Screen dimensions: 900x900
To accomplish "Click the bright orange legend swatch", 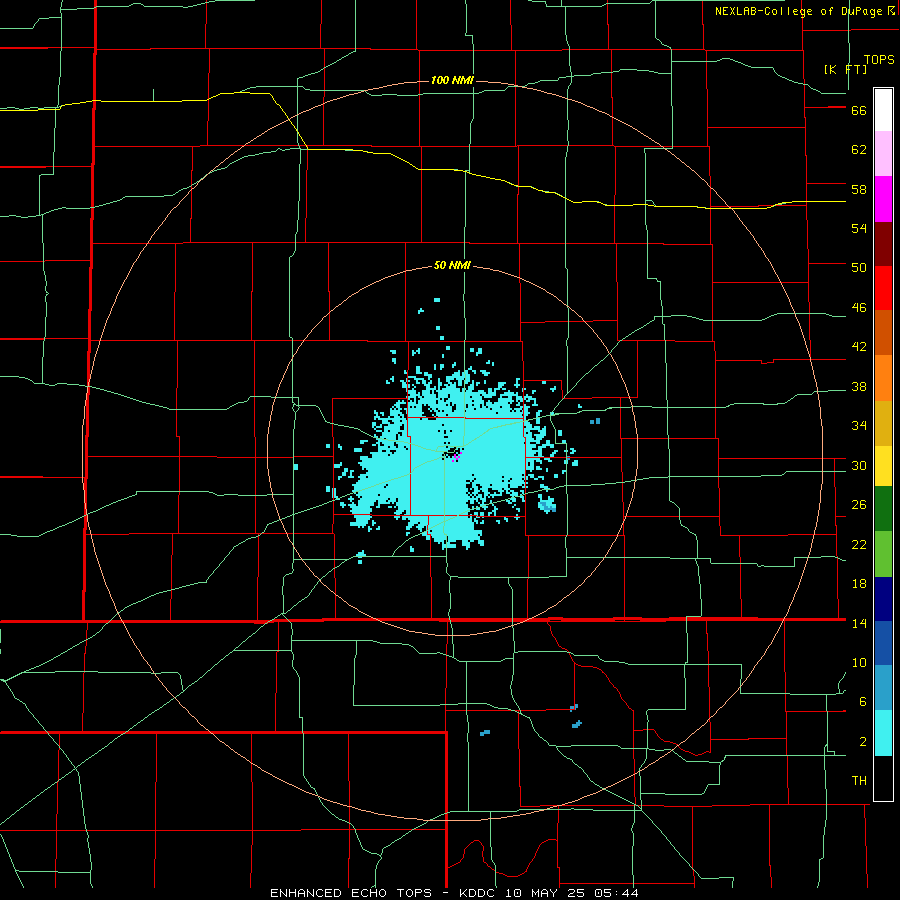I will pyautogui.click(x=883, y=378).
